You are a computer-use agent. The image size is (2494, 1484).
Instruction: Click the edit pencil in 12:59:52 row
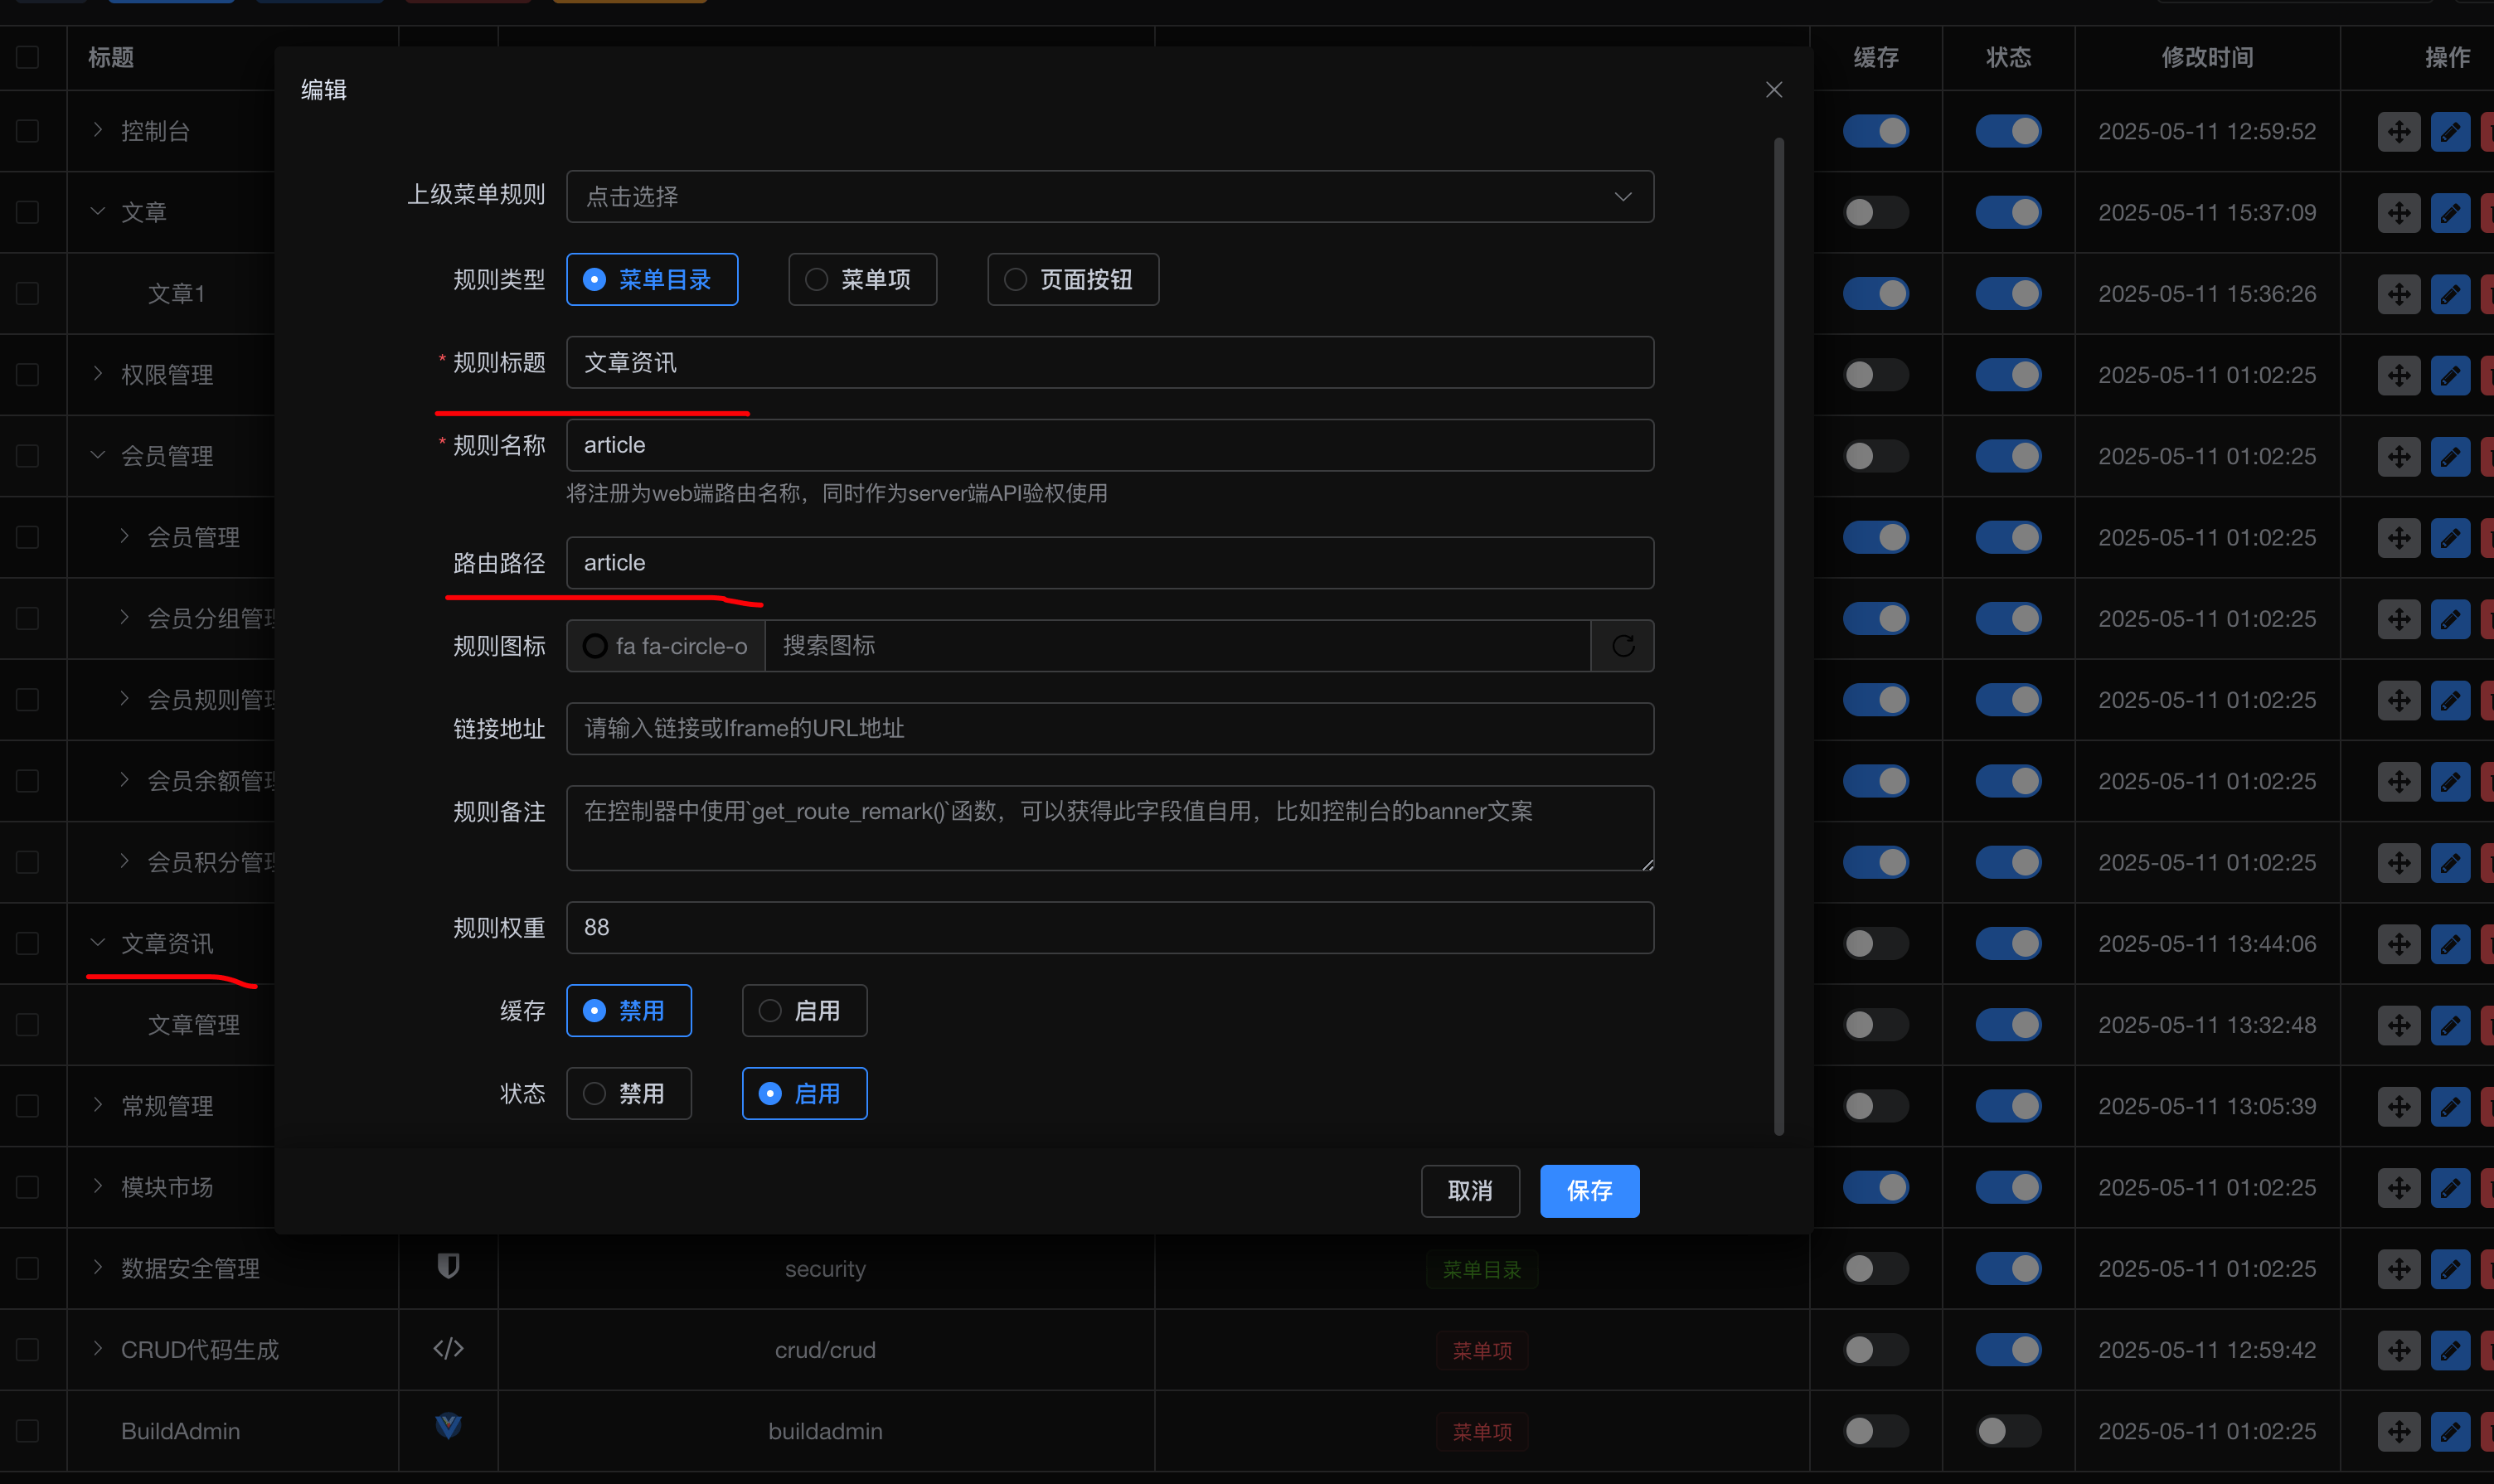click(x=2450, y=131)
